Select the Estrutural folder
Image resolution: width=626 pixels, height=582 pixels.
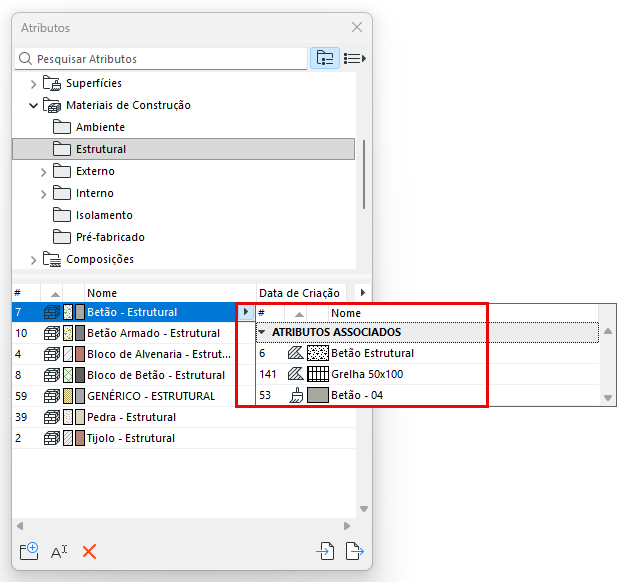coord(184,149)
